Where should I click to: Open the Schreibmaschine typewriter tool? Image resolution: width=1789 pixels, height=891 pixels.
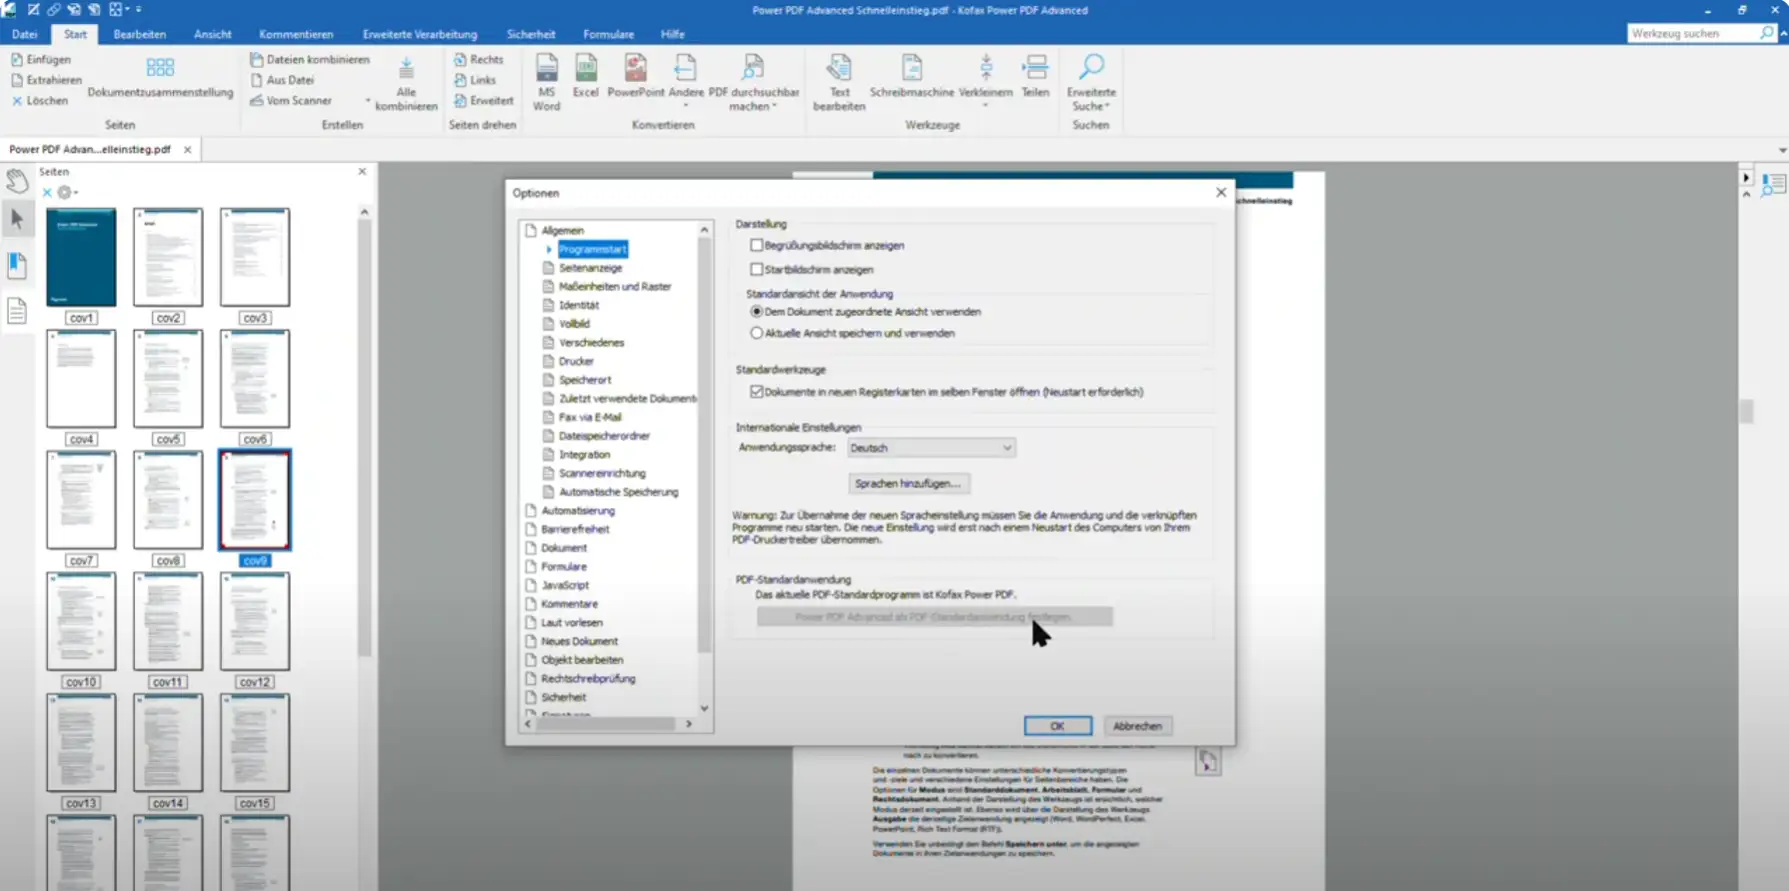(911, 70)
